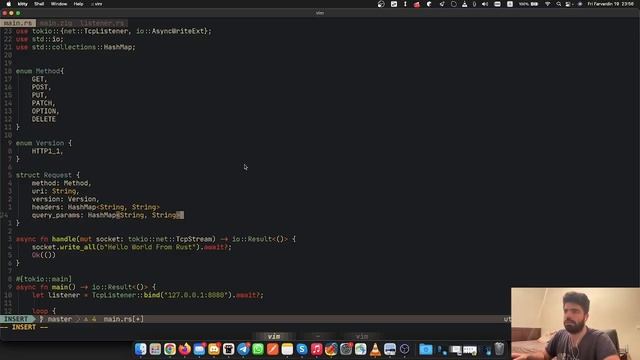This screenshot has height=360, width=640.
Task: Click main.rs[+] filename in status line
Action: tap(123, 319)
